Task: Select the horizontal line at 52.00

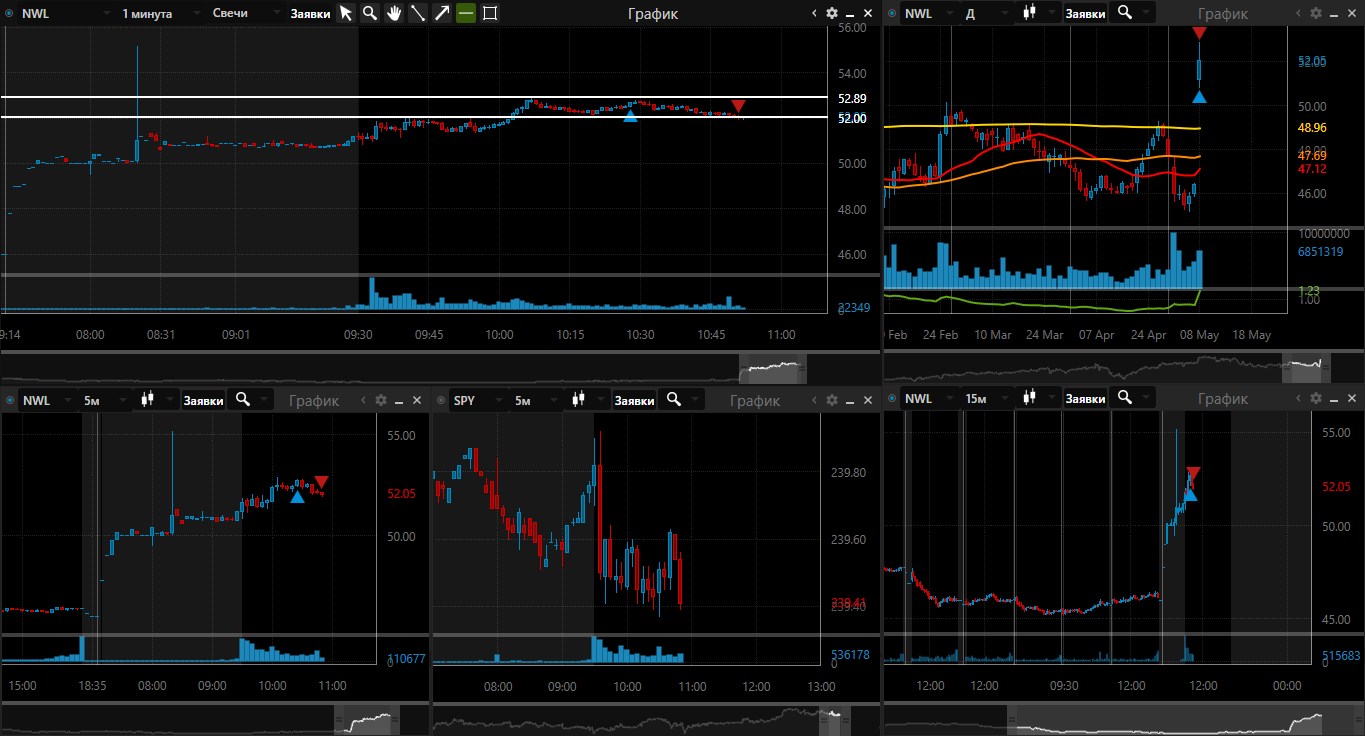Action: click(416, 117)
